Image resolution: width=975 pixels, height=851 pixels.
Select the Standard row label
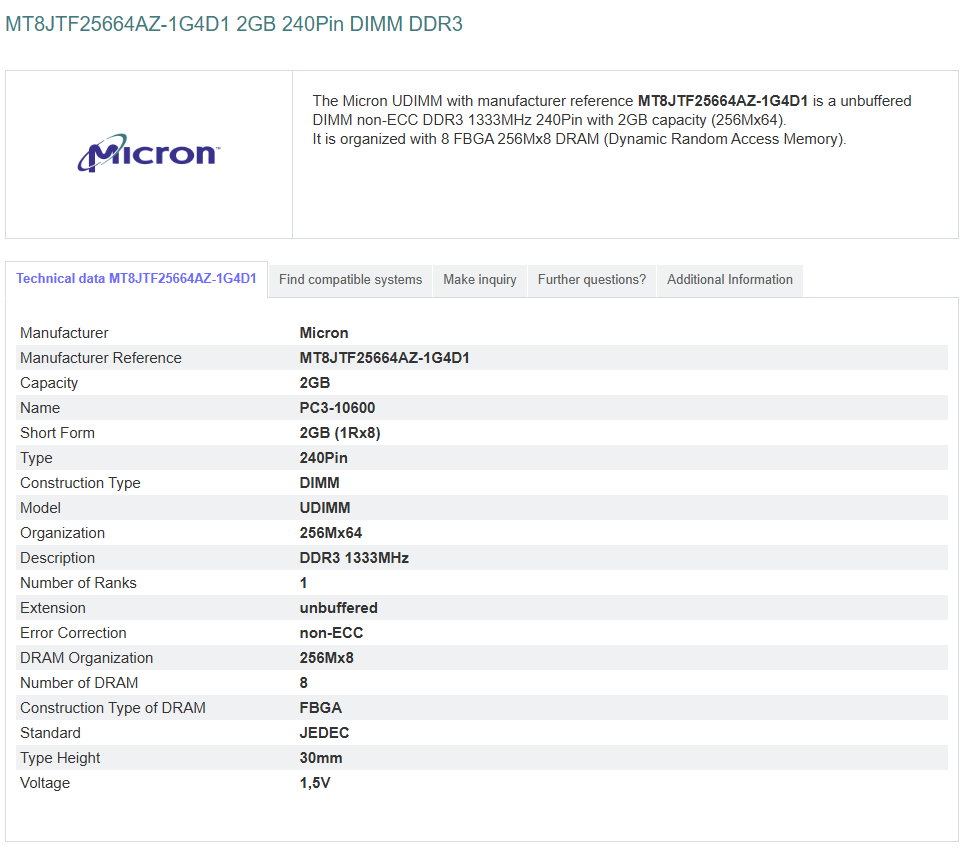coord(50,733)
